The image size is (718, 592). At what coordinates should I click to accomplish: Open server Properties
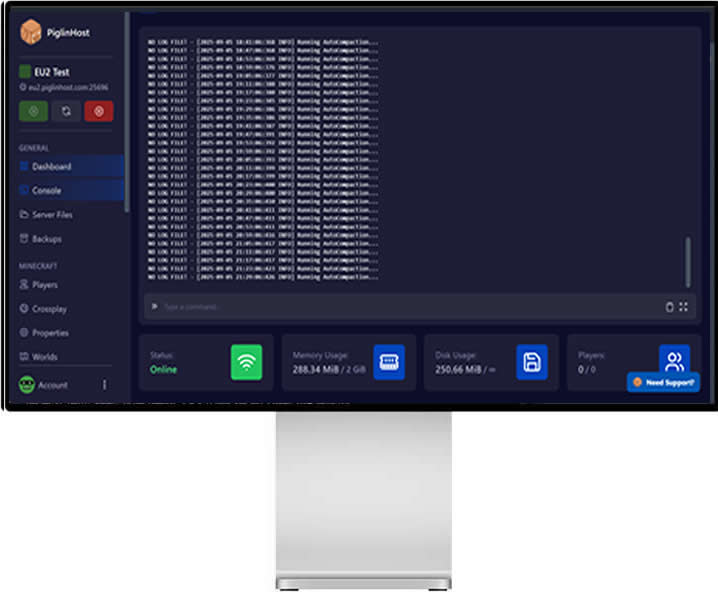tap(44, 333)
